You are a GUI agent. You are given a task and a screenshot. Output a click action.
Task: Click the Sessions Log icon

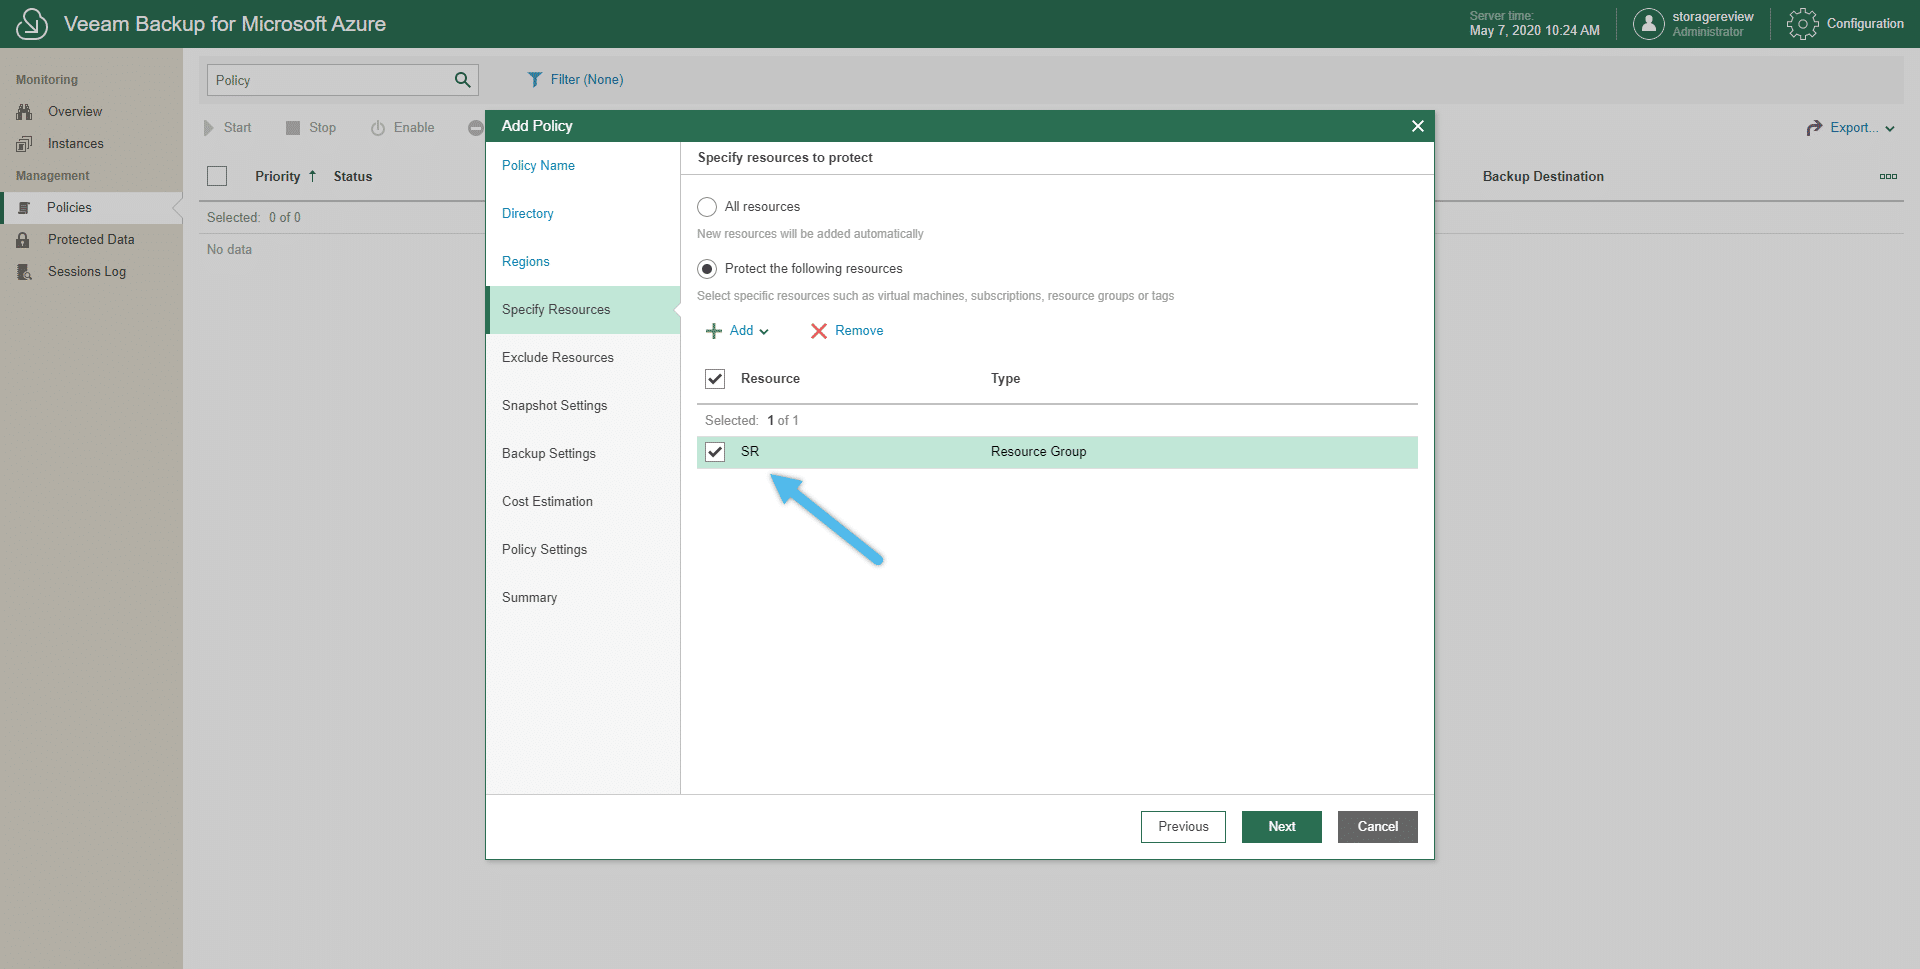(x=24, y=272)
